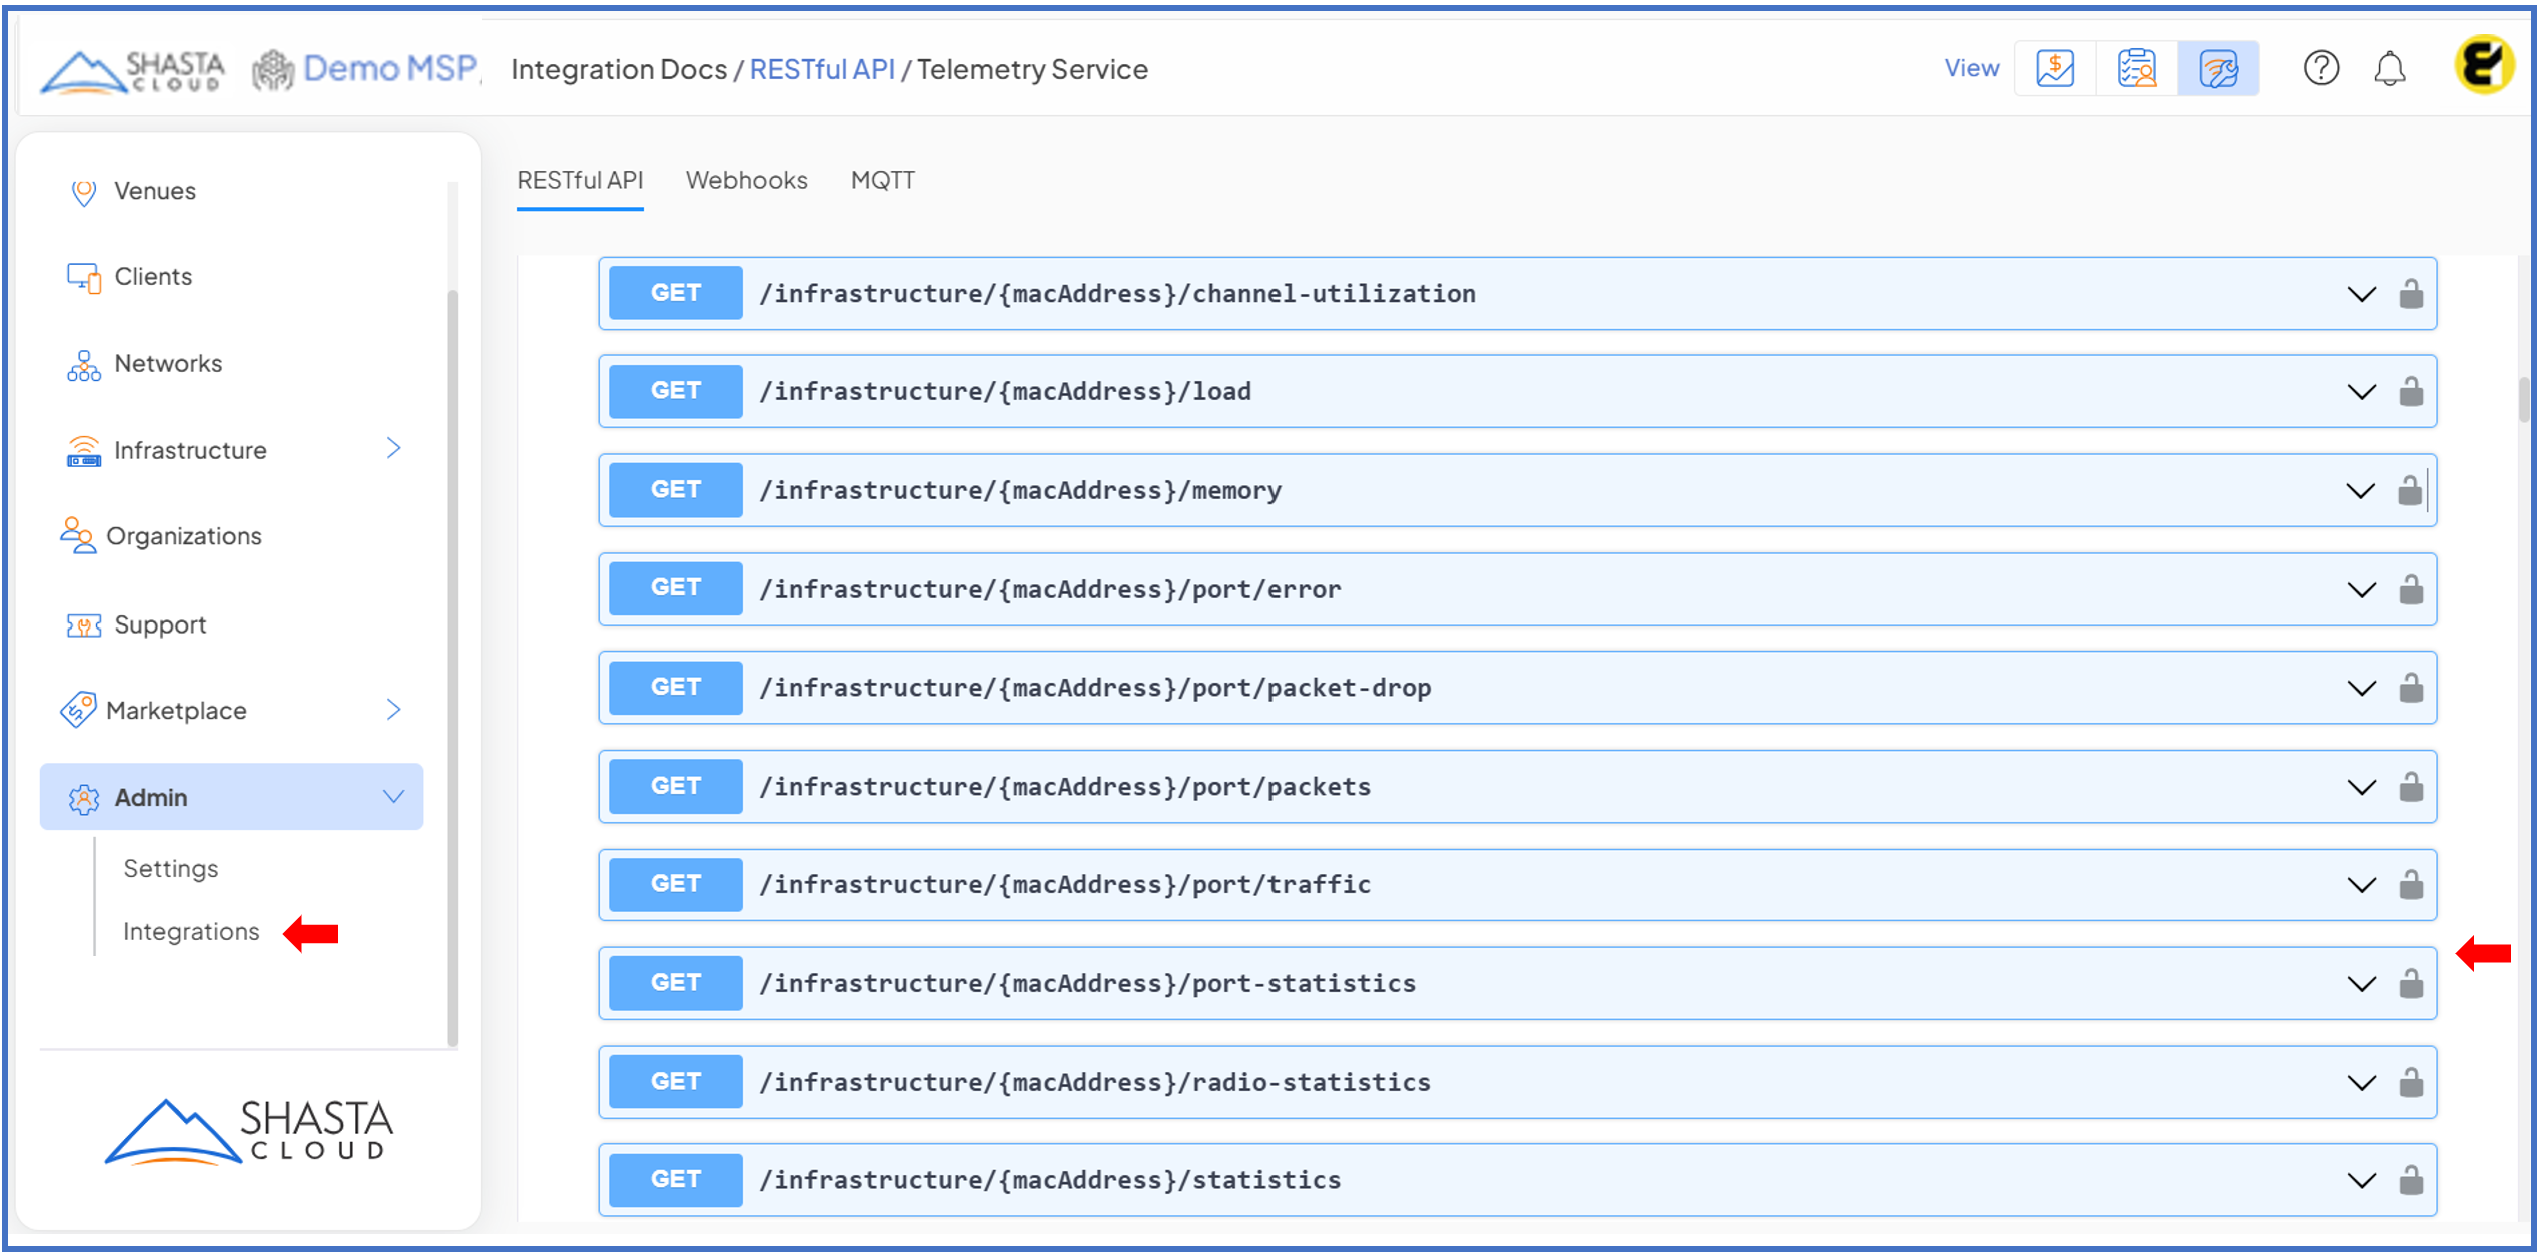Toggle lock on port-statistics endpoint
The height and width of the screenshot is (1252, 2538).
(2410, 984)
